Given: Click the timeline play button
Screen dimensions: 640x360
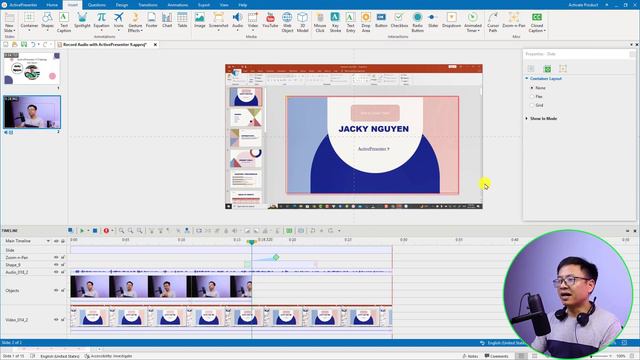Looking at the screenshot, I should pyautogui.click(x=82, y=231).
